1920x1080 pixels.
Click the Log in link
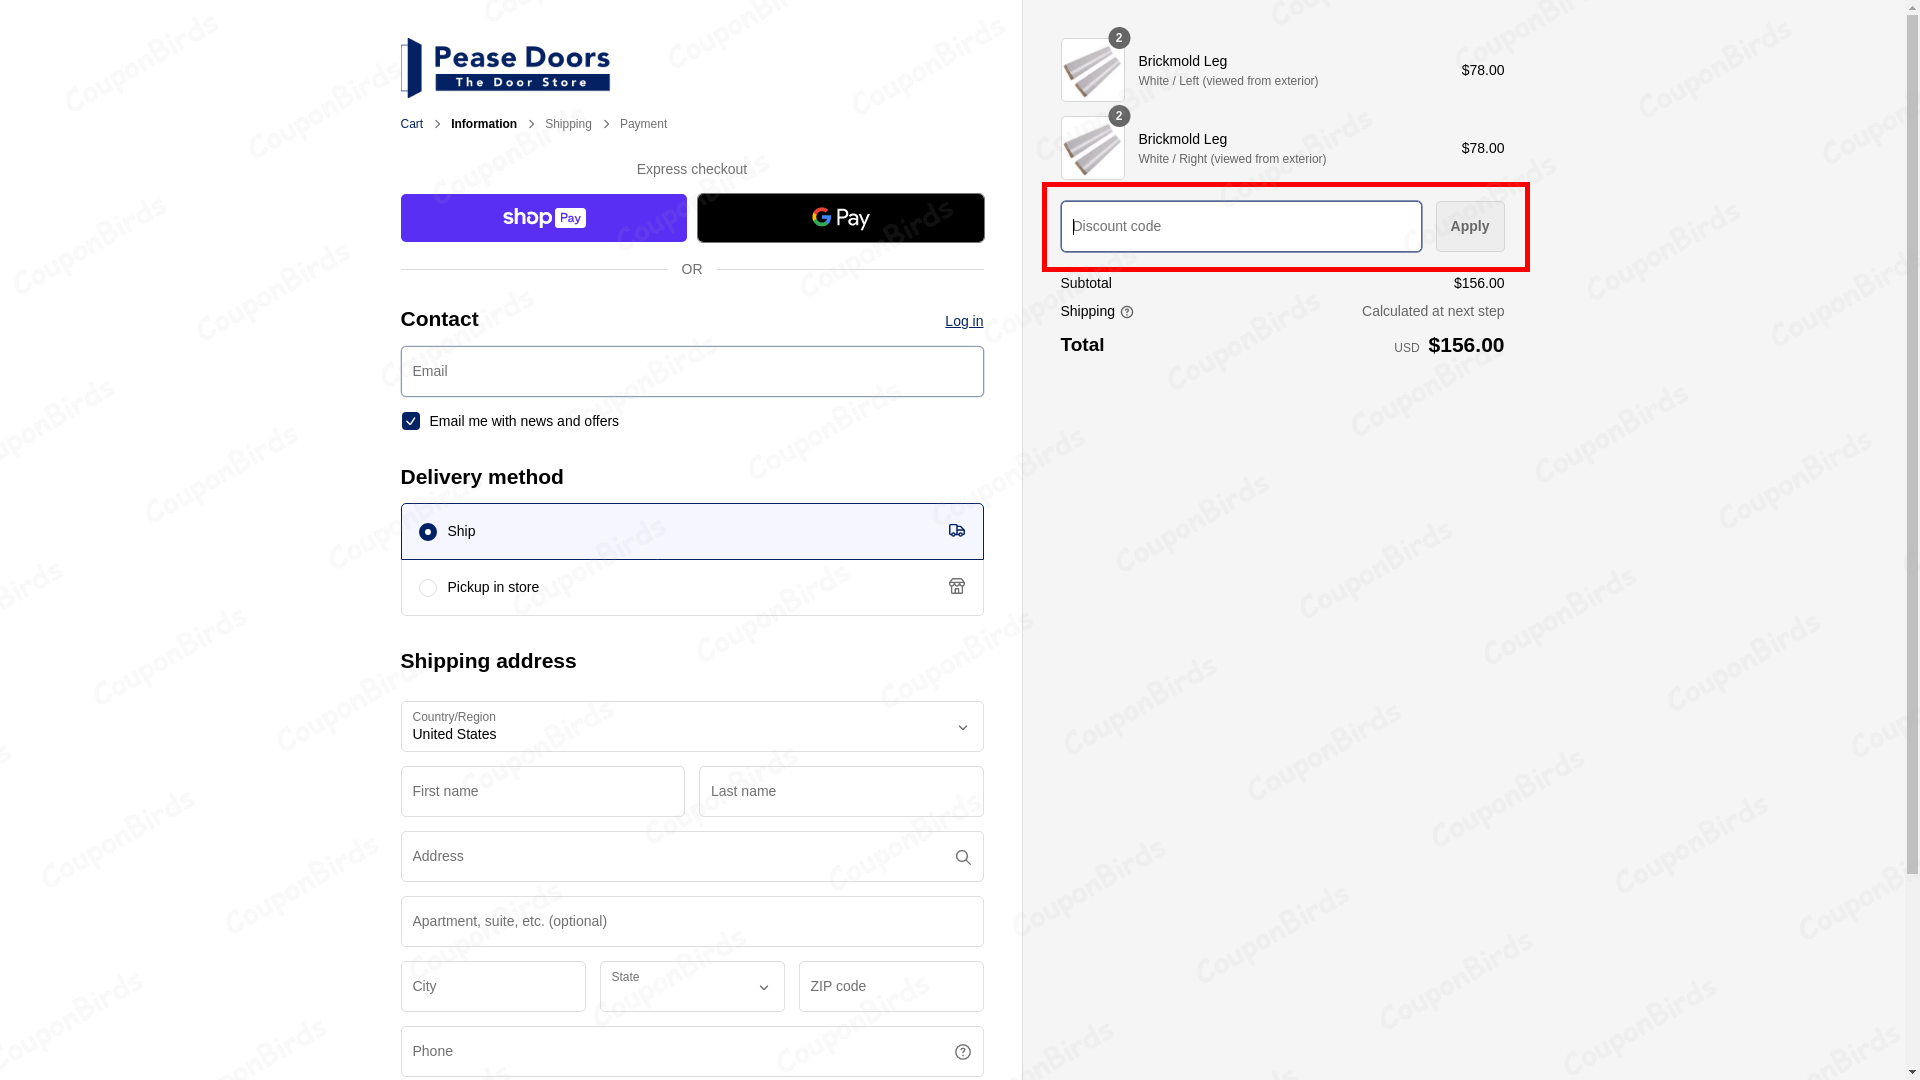[963, 321]
